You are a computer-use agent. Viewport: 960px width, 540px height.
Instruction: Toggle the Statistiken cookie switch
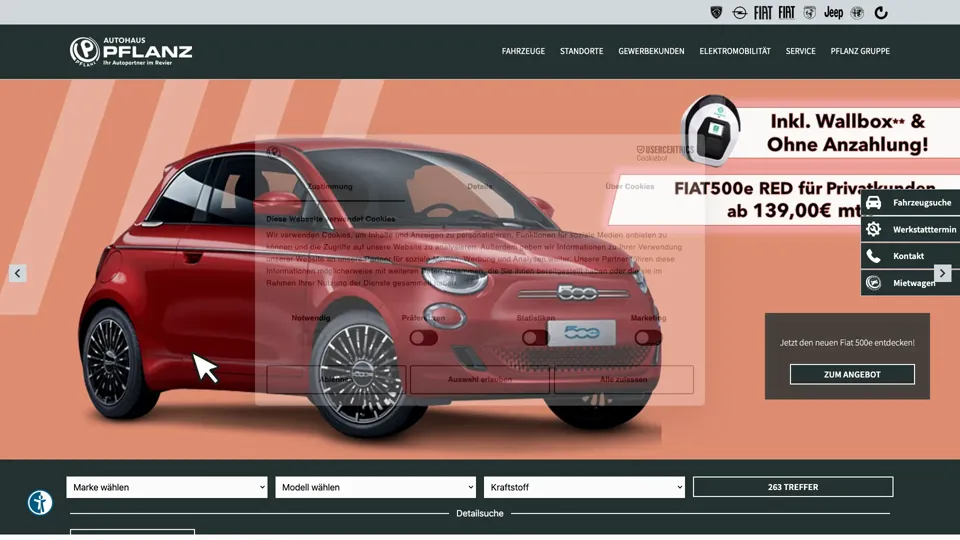(536, 338)
